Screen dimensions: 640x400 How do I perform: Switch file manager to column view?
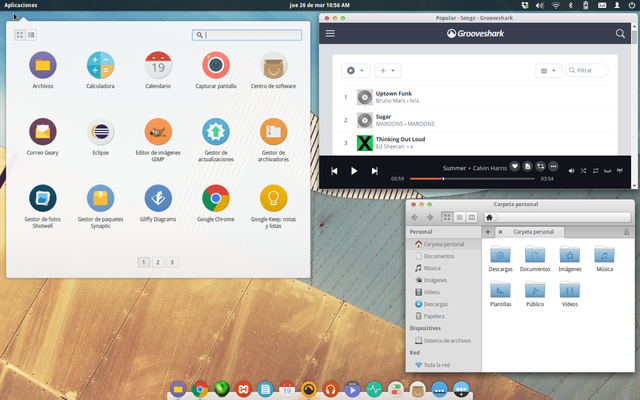pos(472,217)
